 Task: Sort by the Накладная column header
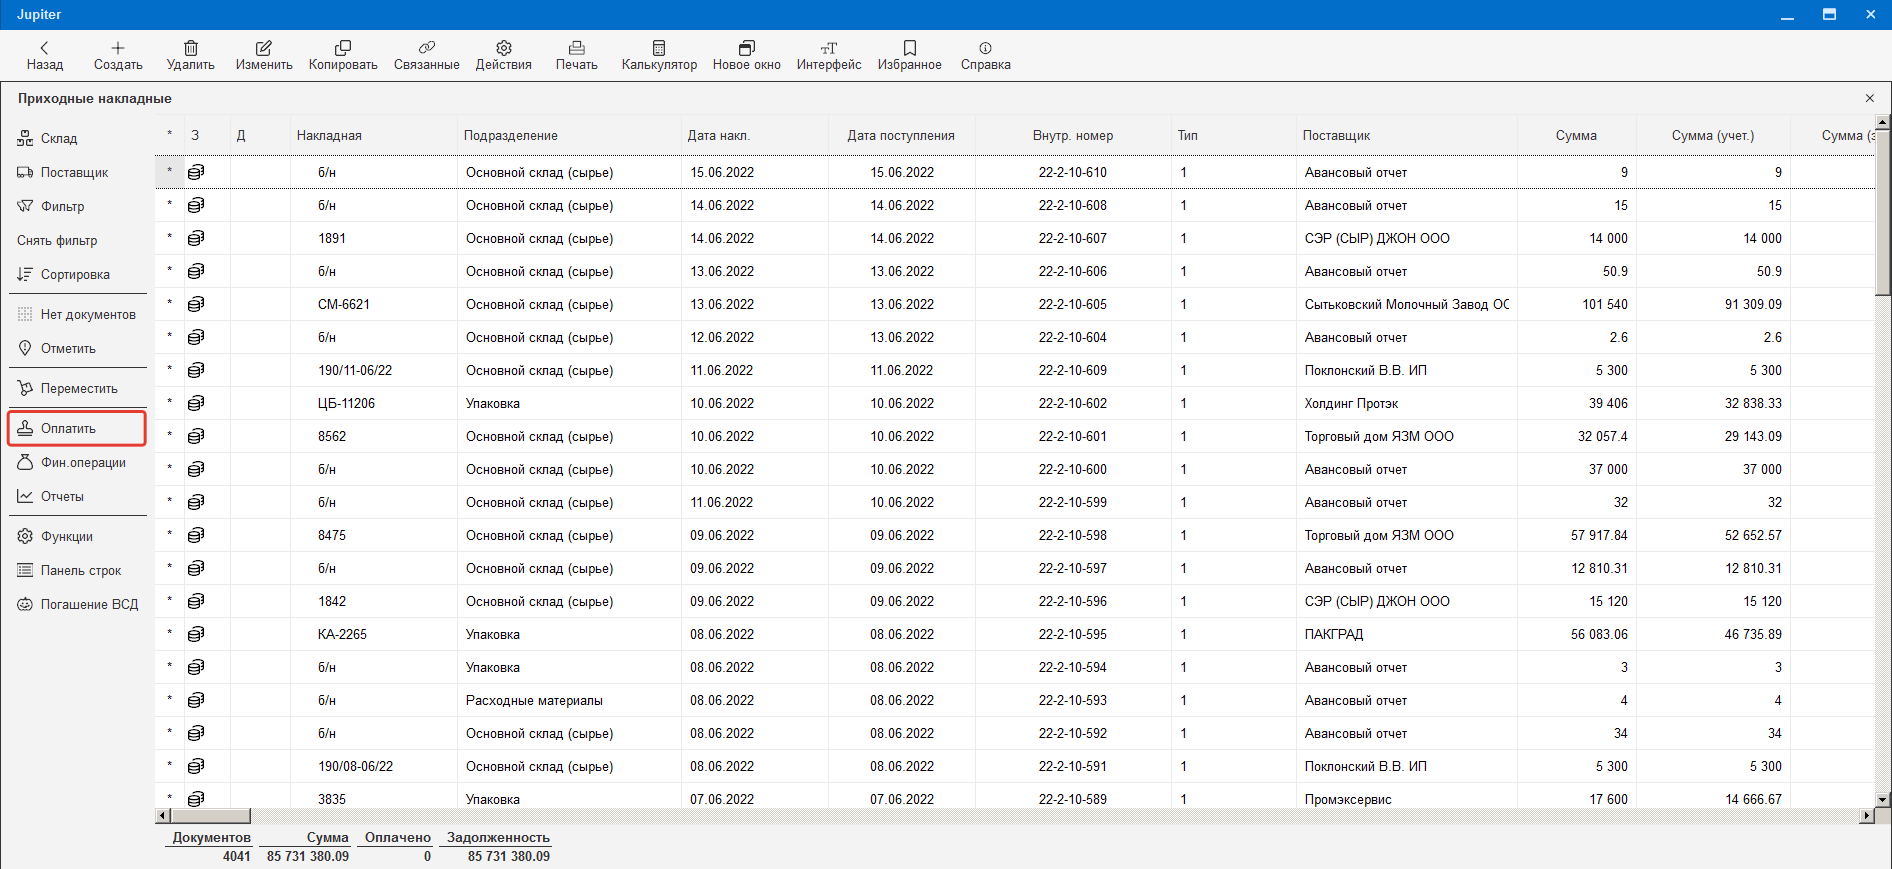(329, 135)
